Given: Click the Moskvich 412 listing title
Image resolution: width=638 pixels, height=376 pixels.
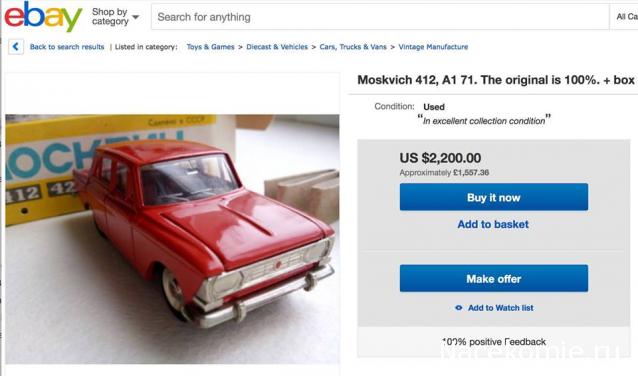Looking at the screenshot, I should tap(496, 80).
